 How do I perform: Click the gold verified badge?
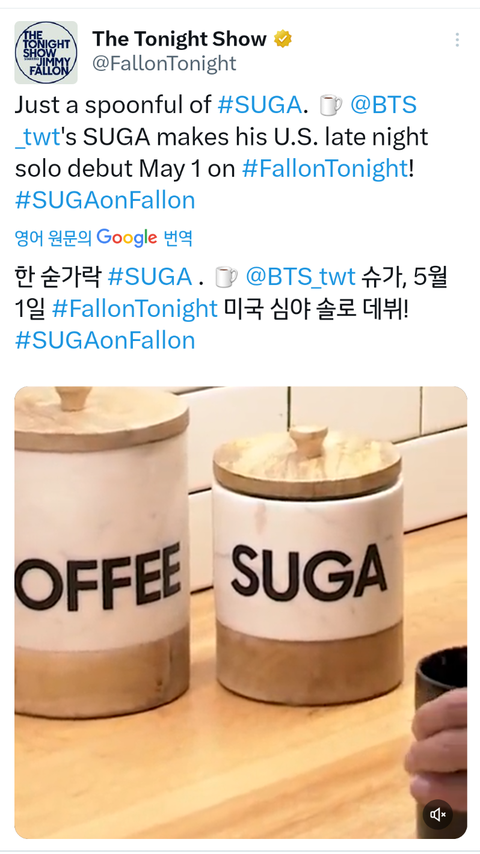coord(283,39)
